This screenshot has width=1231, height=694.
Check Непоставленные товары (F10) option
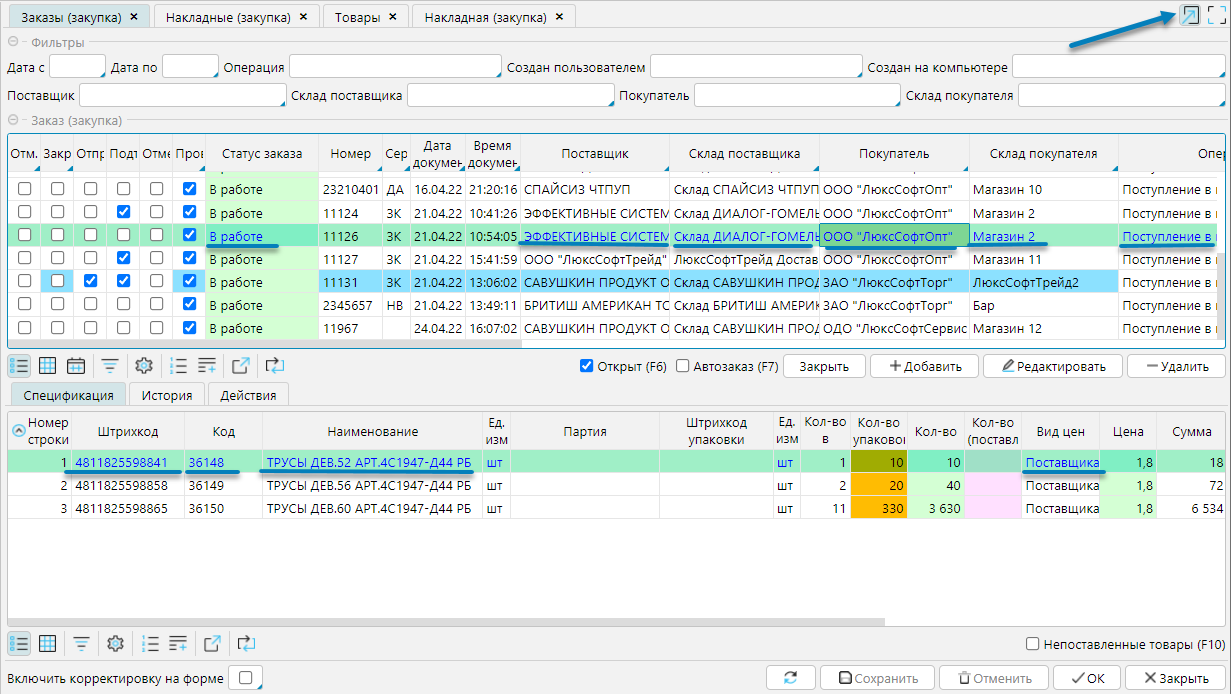[1034, 644]
